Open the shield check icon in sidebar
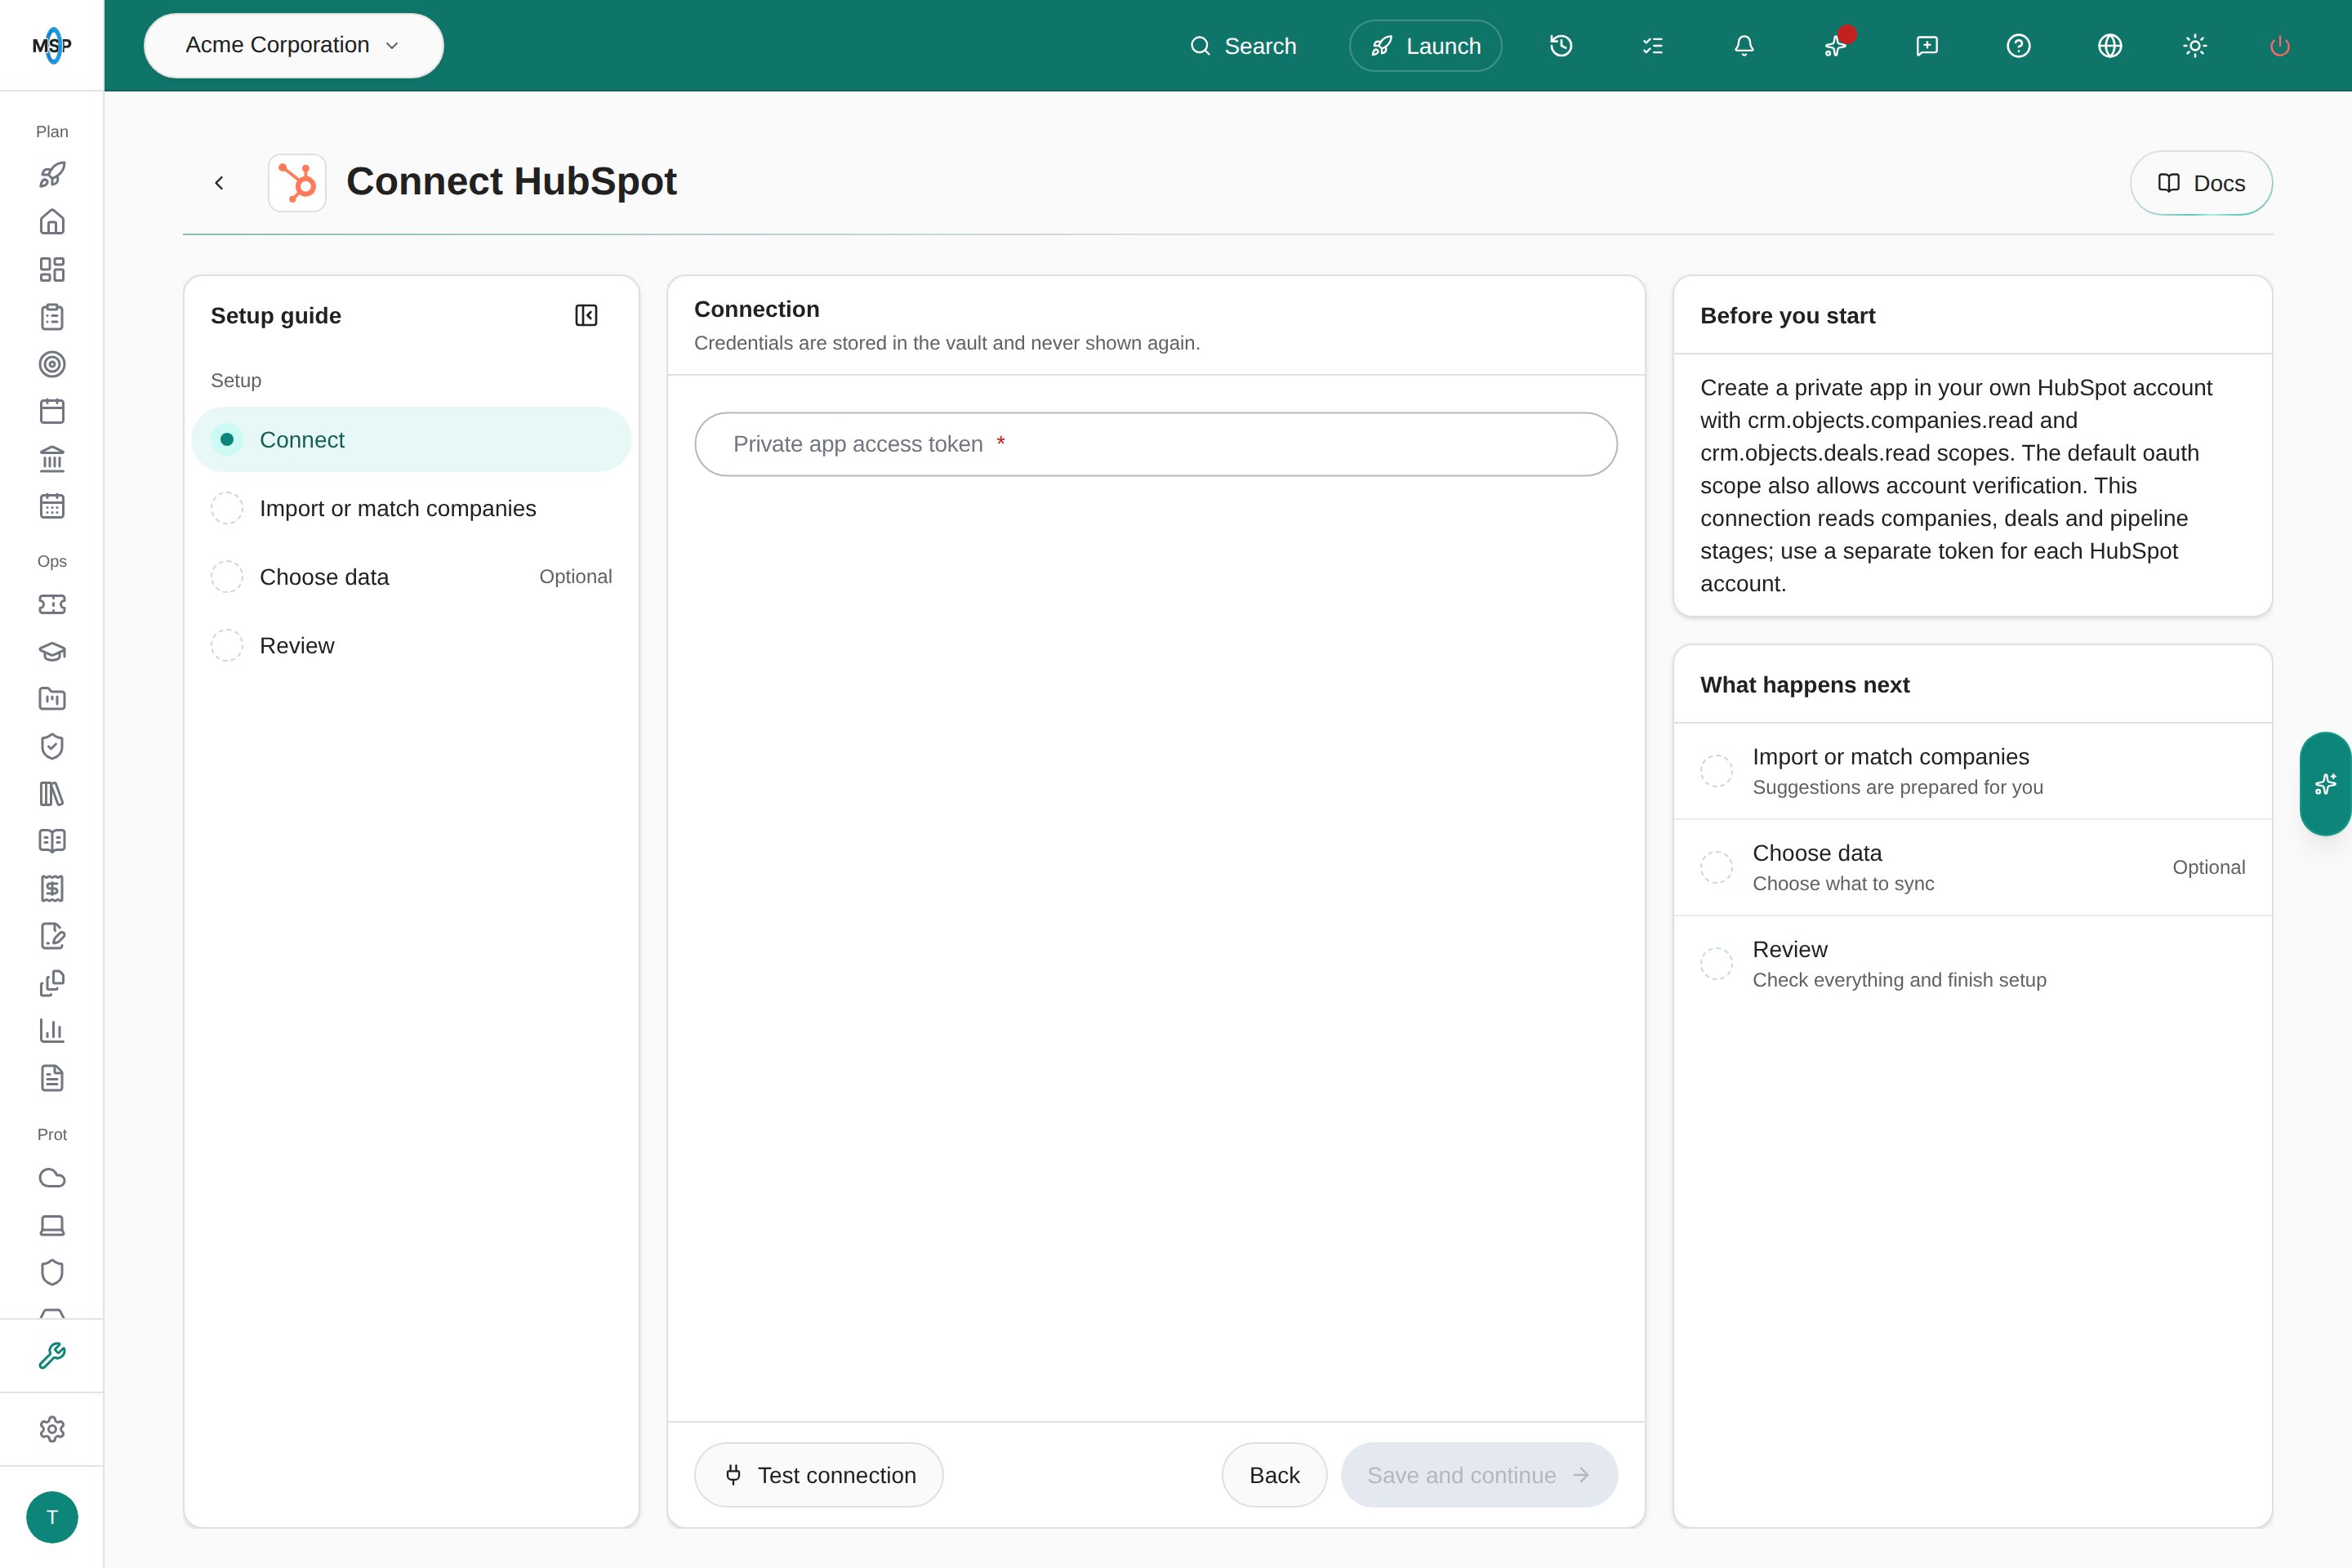This screenshot has height=1568, width=2352. pyautogui.click(x=52, y=746)
